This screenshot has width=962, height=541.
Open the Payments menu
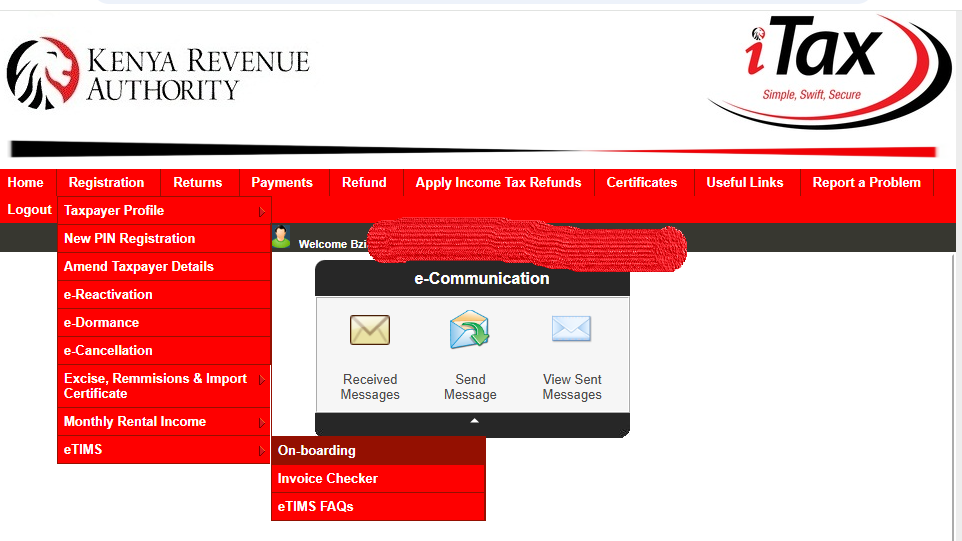[x=282, y=183]
